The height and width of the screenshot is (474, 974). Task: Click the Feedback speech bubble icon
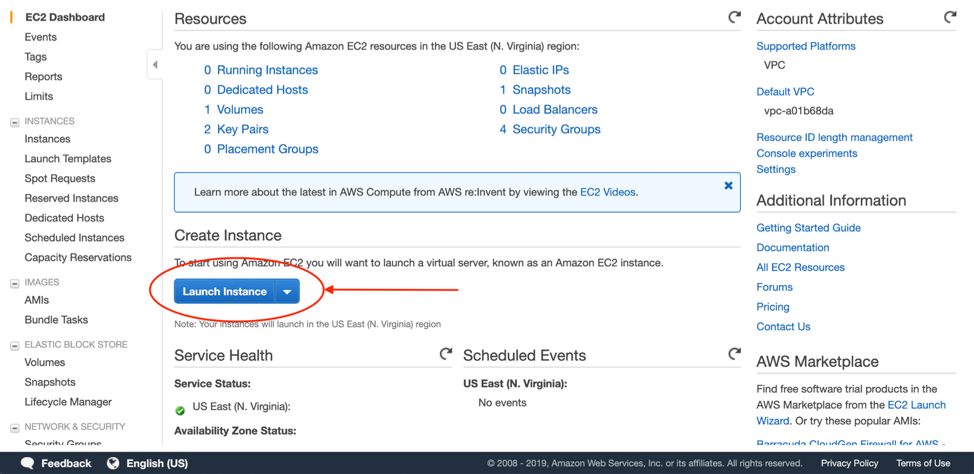pos(28,463)
